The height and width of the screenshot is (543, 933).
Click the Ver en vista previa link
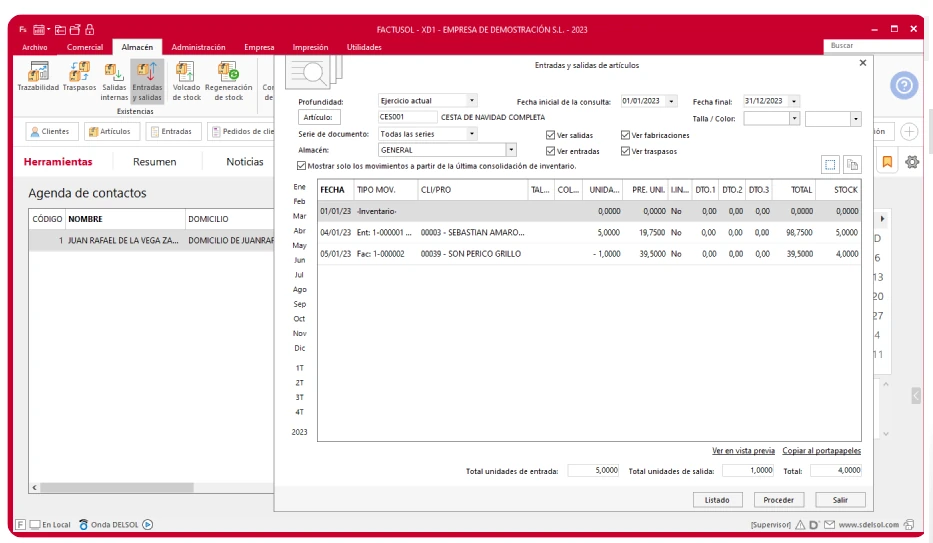tap(743, 451)
